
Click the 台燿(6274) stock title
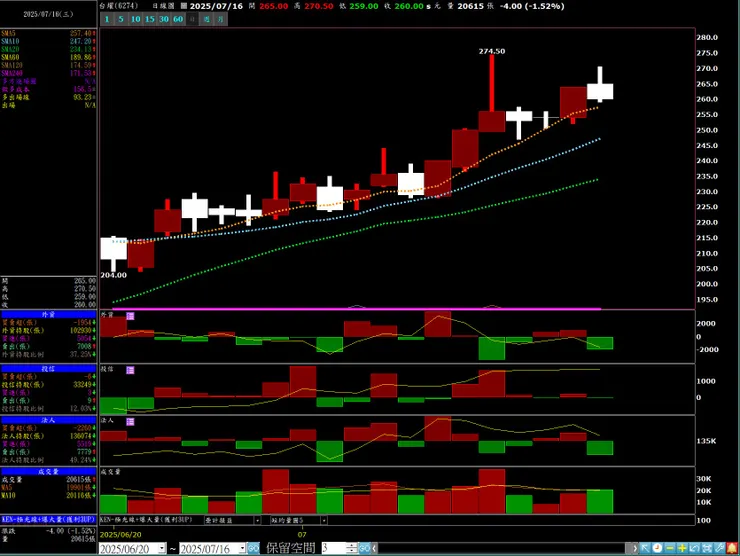pos(119,6)
